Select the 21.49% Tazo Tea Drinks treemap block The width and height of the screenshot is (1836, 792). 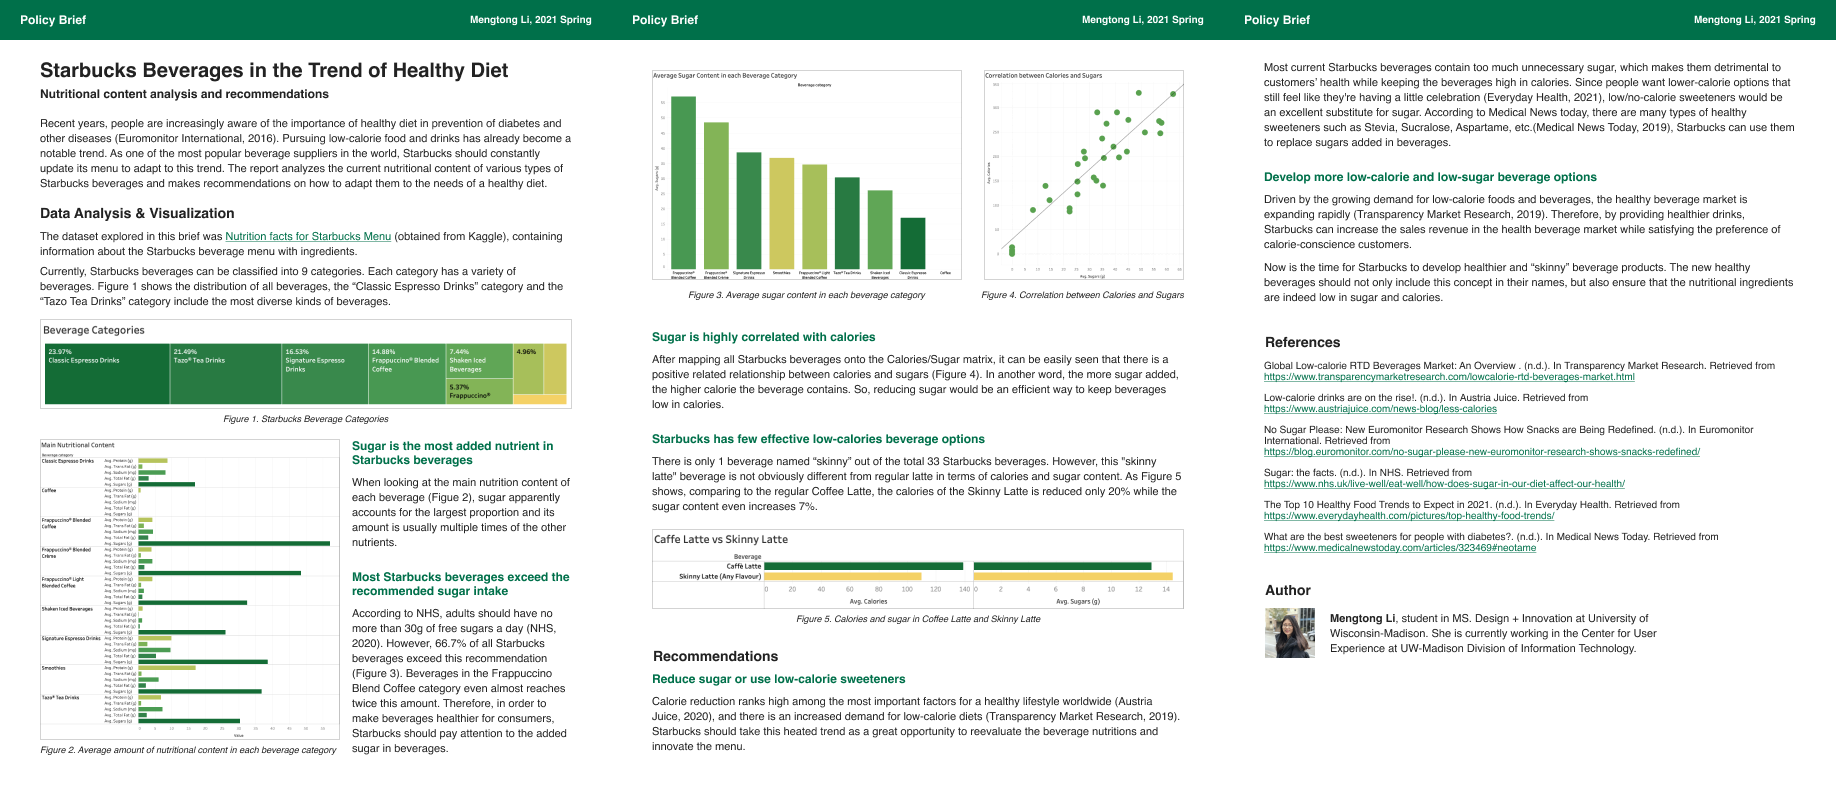(x=225, y=374)
